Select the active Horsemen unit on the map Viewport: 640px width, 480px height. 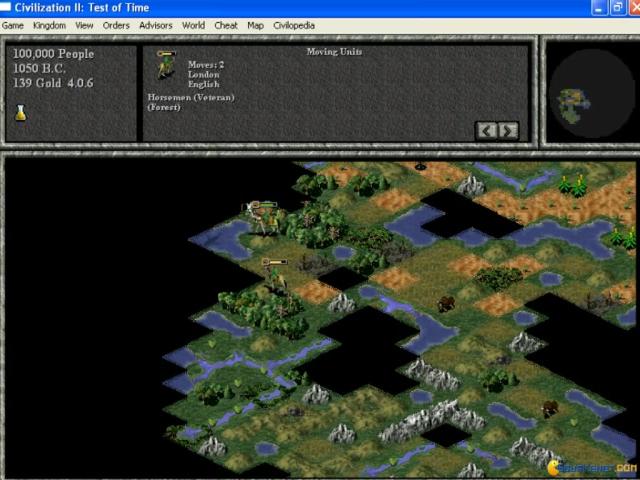[263, 217]
